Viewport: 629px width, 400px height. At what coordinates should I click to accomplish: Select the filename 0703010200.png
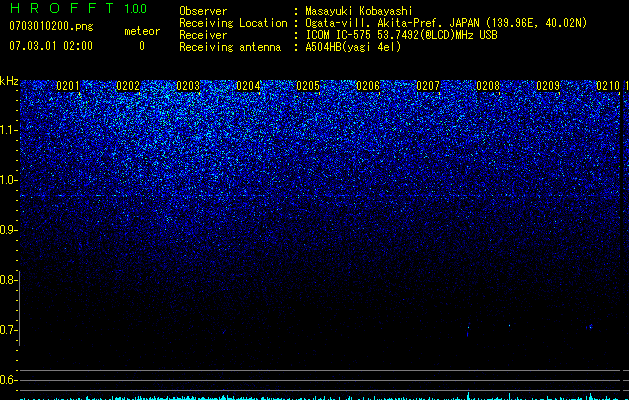51,27
